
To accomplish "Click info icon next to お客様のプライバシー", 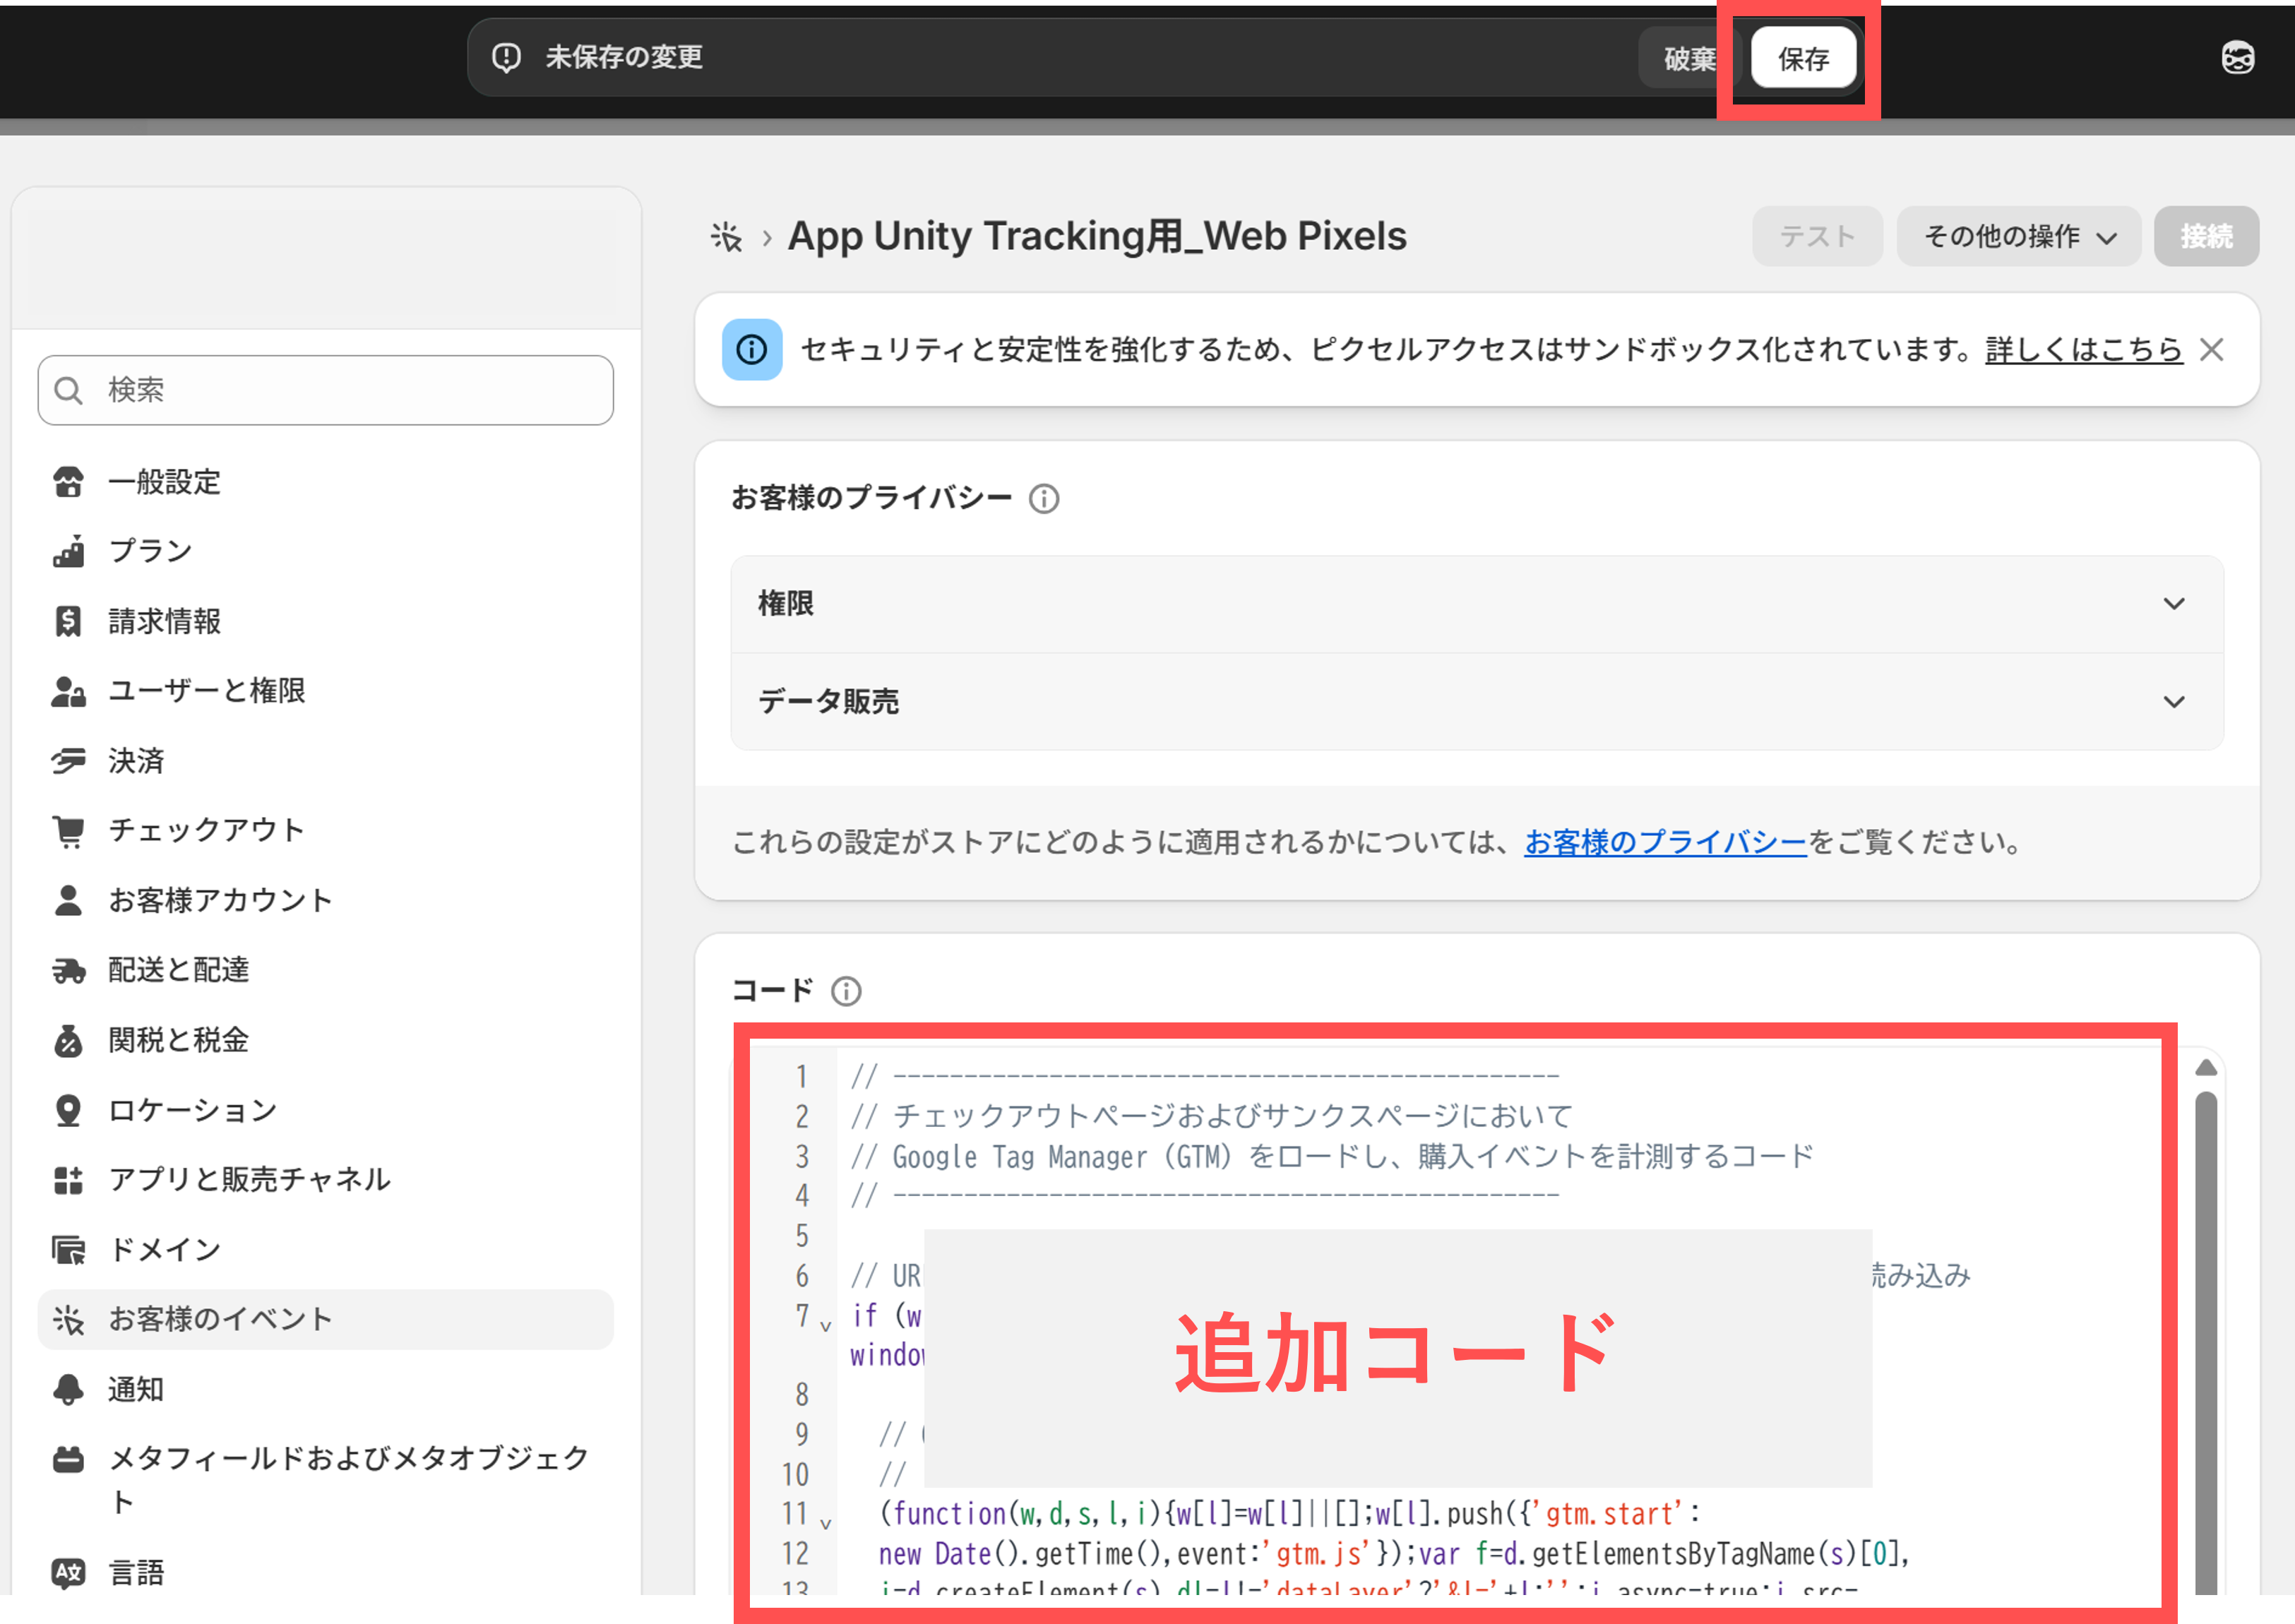I will coord(1044,498).
